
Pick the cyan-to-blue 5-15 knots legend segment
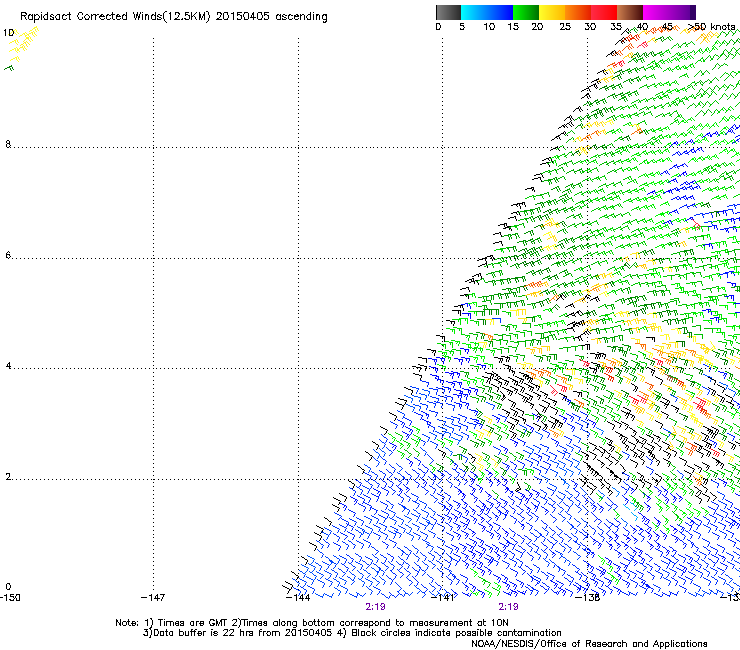click(487, 12)
